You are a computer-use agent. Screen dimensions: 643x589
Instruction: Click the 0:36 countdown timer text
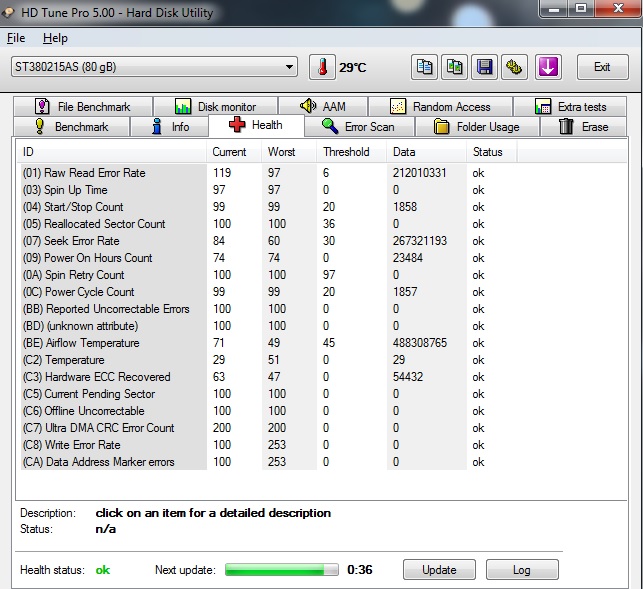360,570
